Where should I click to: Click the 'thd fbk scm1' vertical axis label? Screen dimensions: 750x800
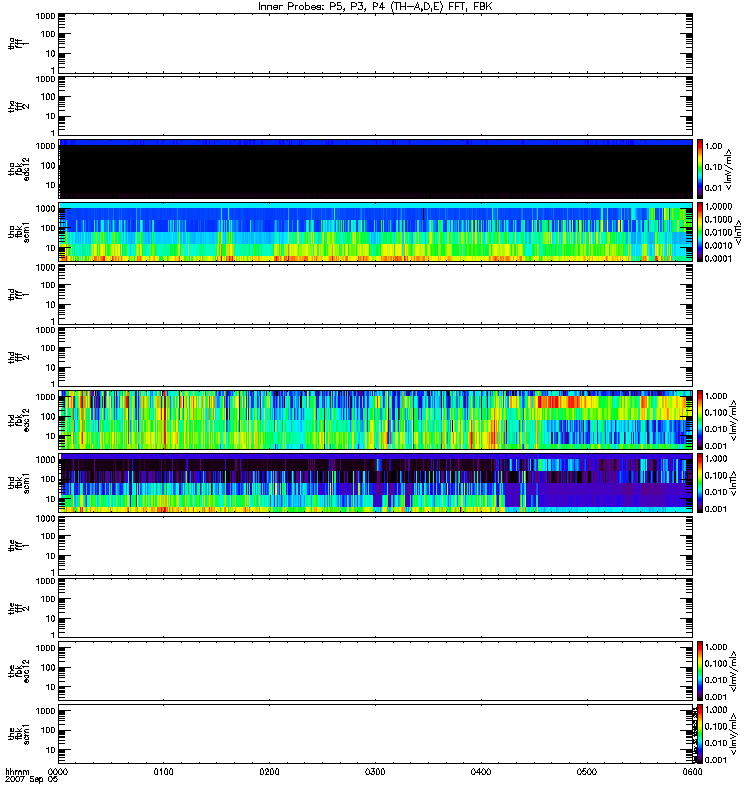click(x=19, y=484)
